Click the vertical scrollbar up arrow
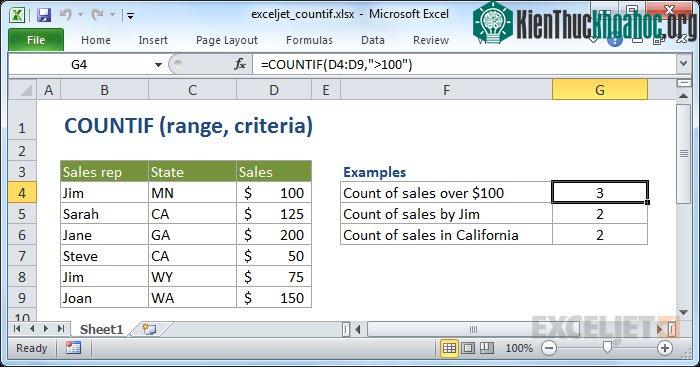 [683, 96]
